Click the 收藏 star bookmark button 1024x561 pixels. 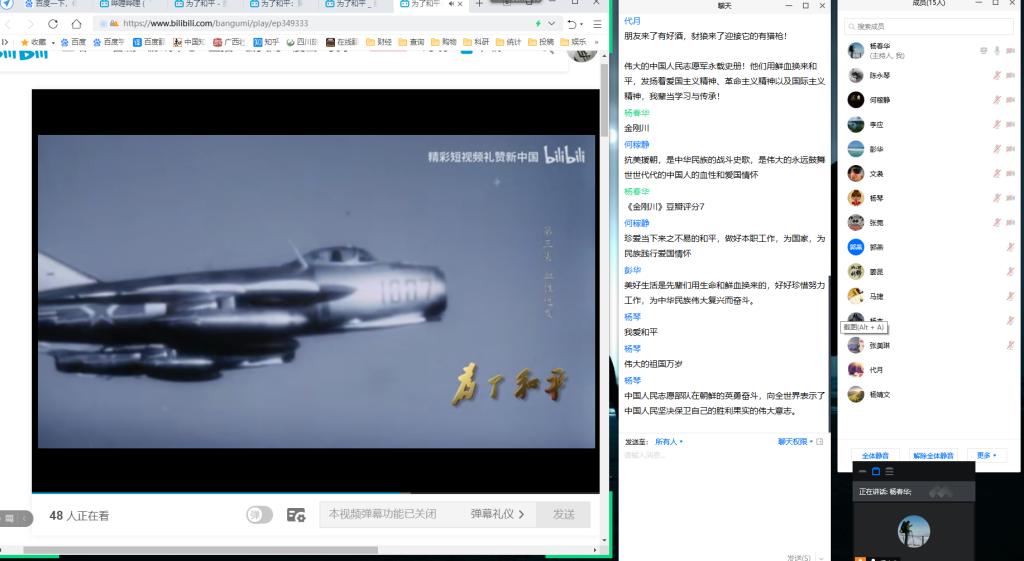click(x=34, y=42)
